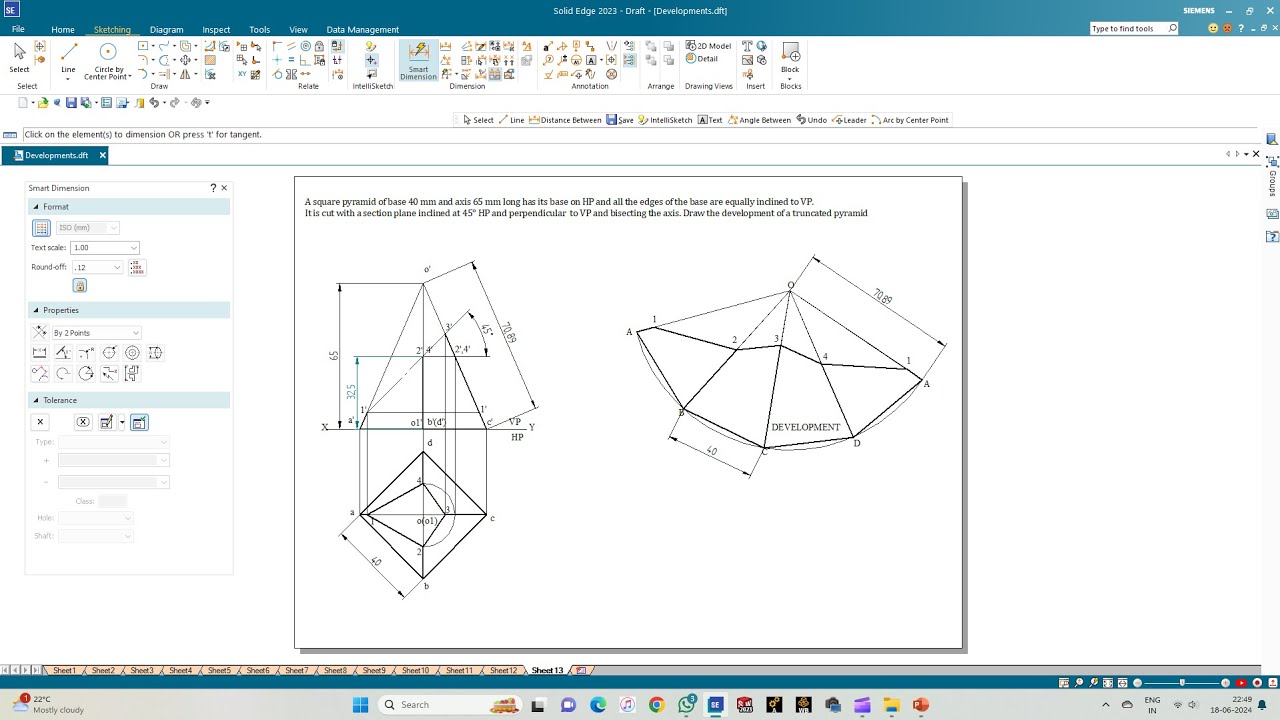Click the Distance Between shortcut tool
Viewport: 1280px width, 720px height.
point(564,120)
